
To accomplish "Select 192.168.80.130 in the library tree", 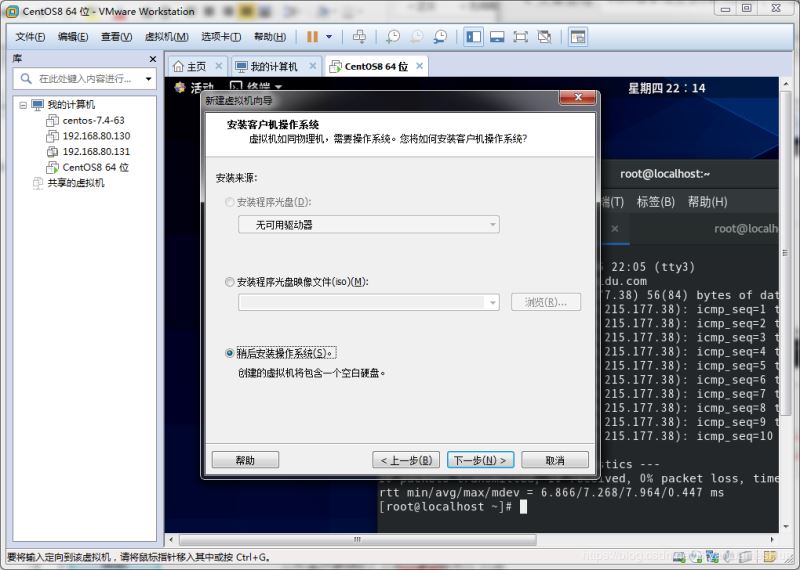I will click(96, 136).
